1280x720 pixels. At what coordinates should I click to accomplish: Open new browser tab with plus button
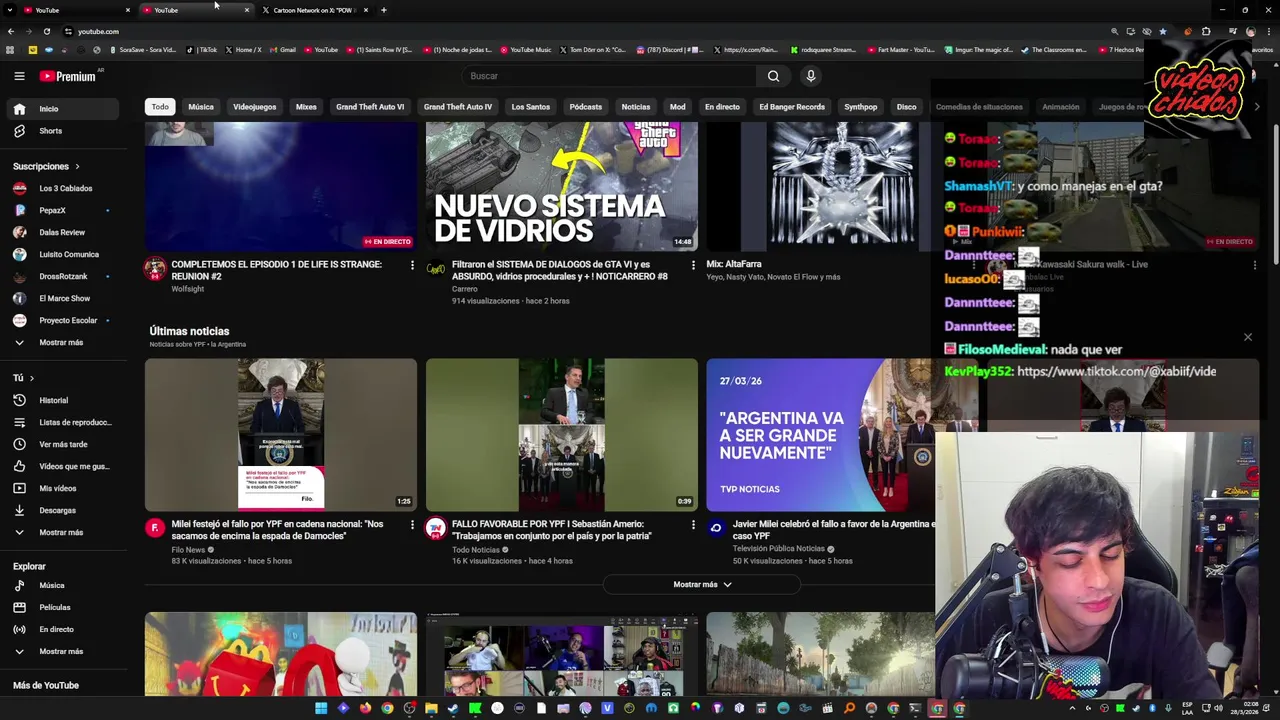pyautogui.click(x=383, y=10)
